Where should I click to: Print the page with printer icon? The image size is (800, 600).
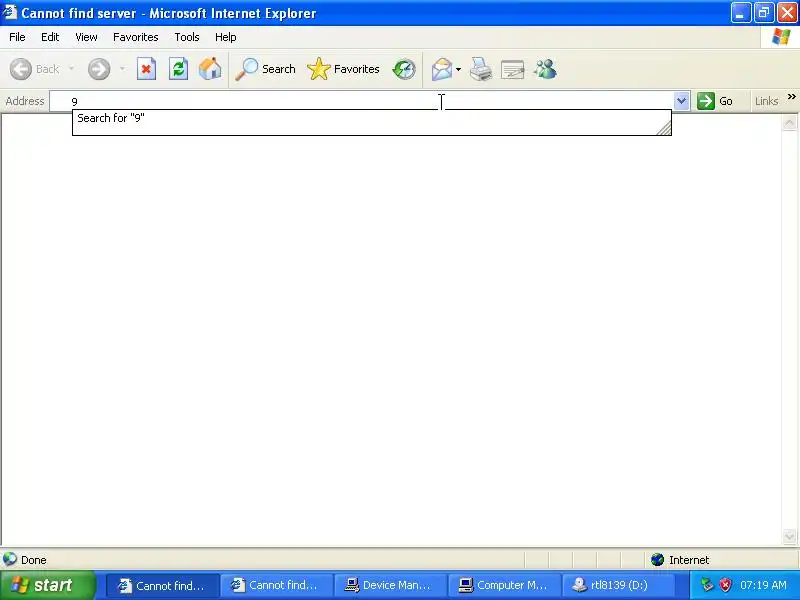481,69
